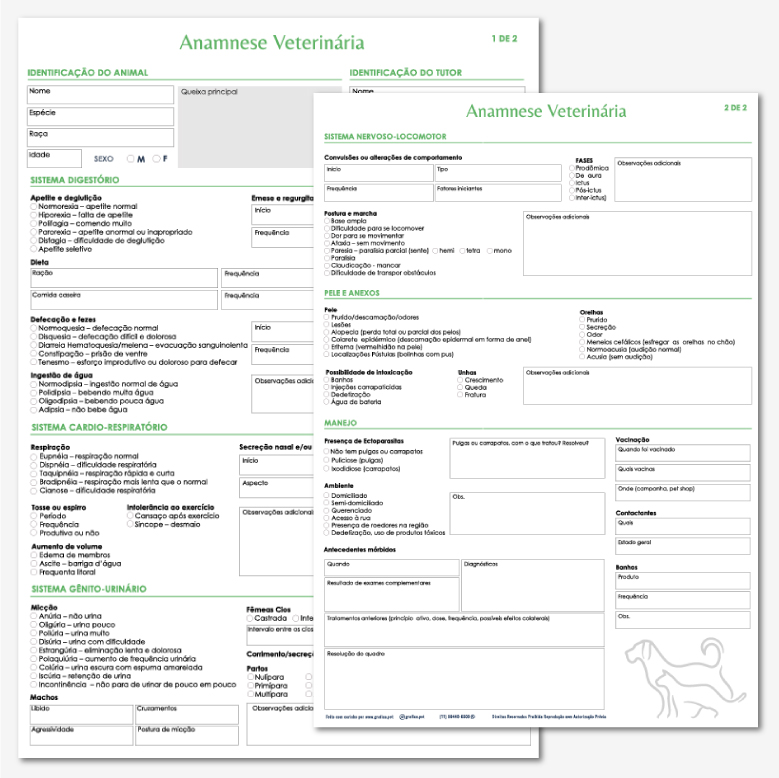Click the Resolução do quadro box
779x778 pixels.
coord(465,679)
